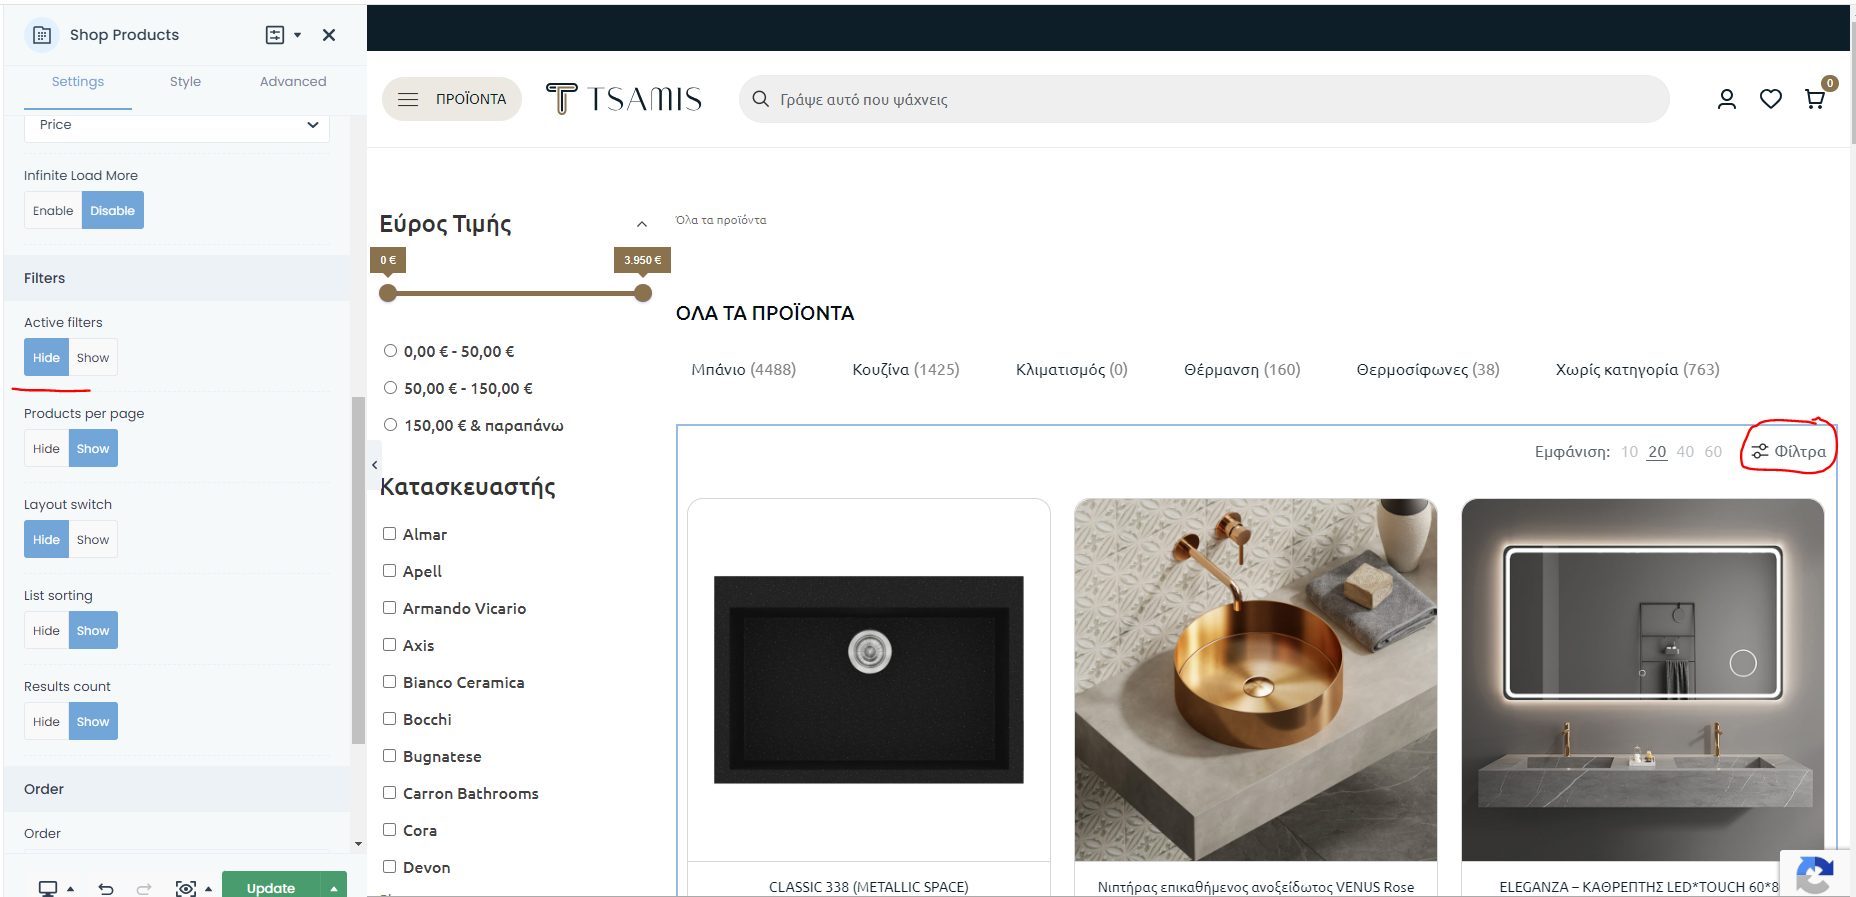
Task: Collapse the Εύρος Τιμής section
Action: click(641, 224)
